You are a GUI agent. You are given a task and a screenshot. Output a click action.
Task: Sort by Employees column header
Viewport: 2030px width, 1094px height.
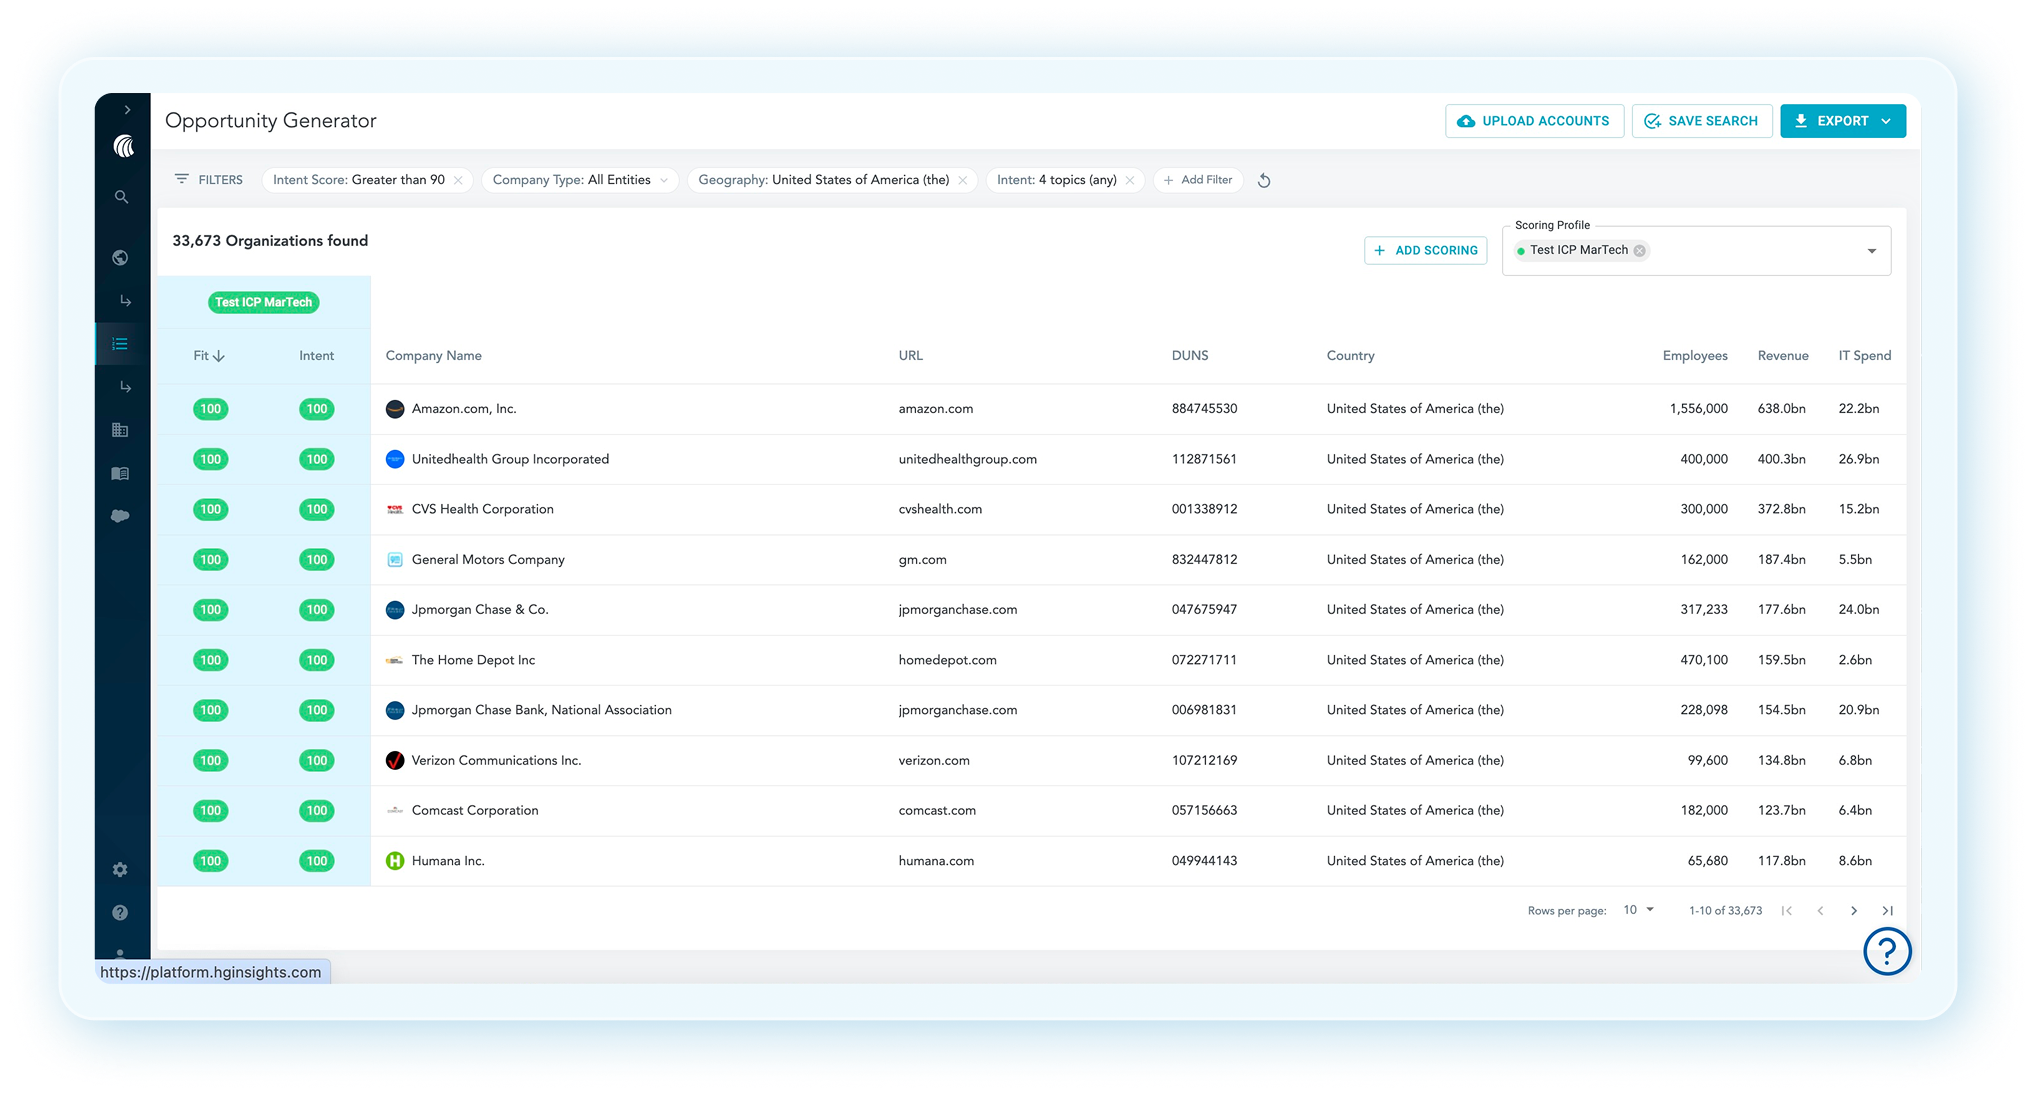(x=1695, y=356)
